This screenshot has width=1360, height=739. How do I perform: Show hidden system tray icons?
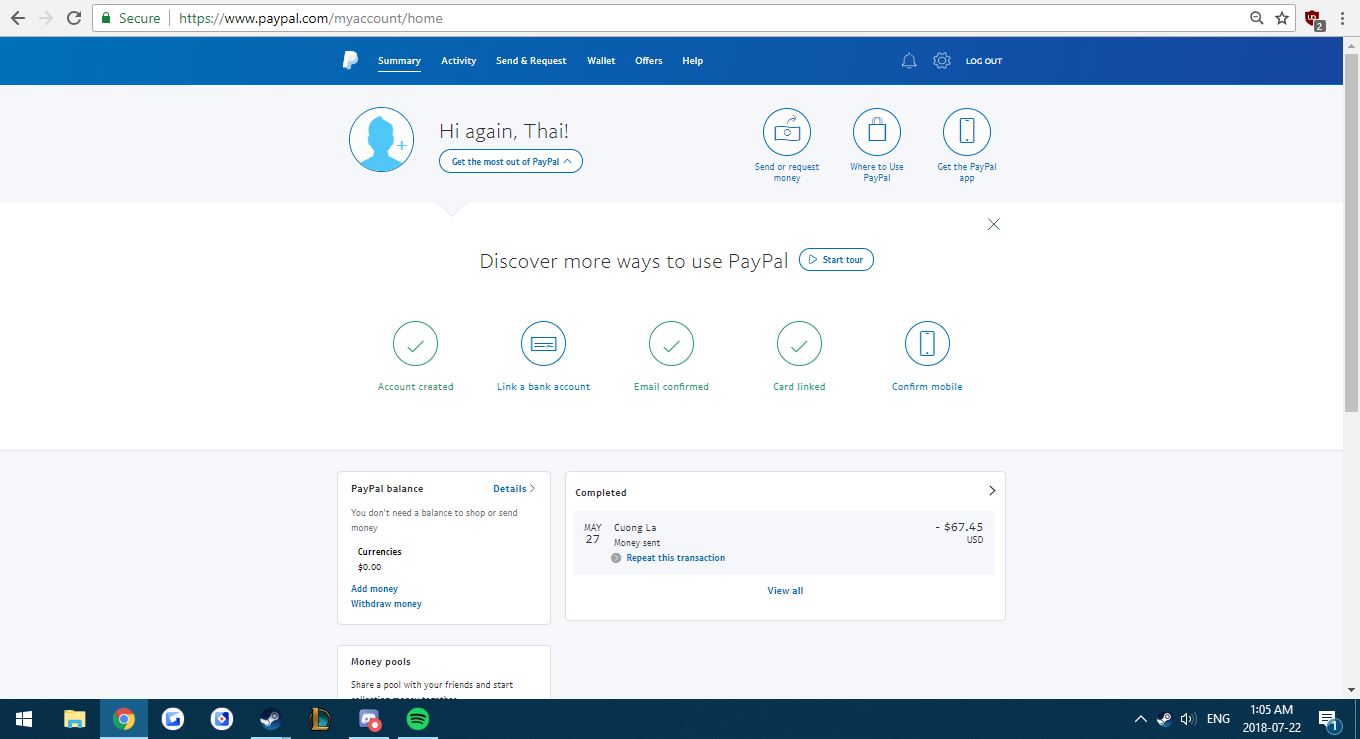pos(1140,719)
